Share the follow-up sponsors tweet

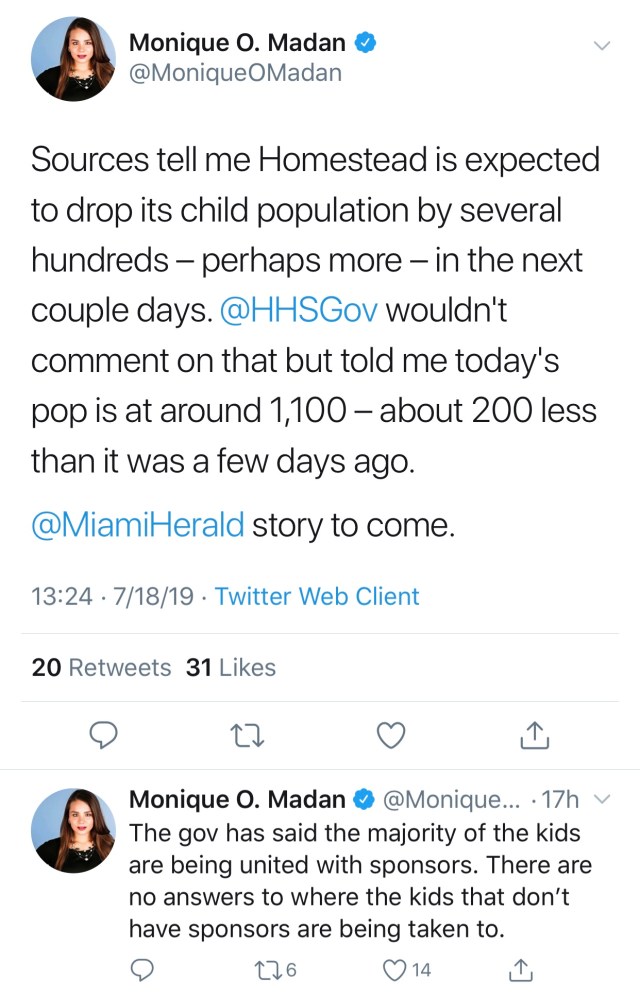click(x=520, y=969)
